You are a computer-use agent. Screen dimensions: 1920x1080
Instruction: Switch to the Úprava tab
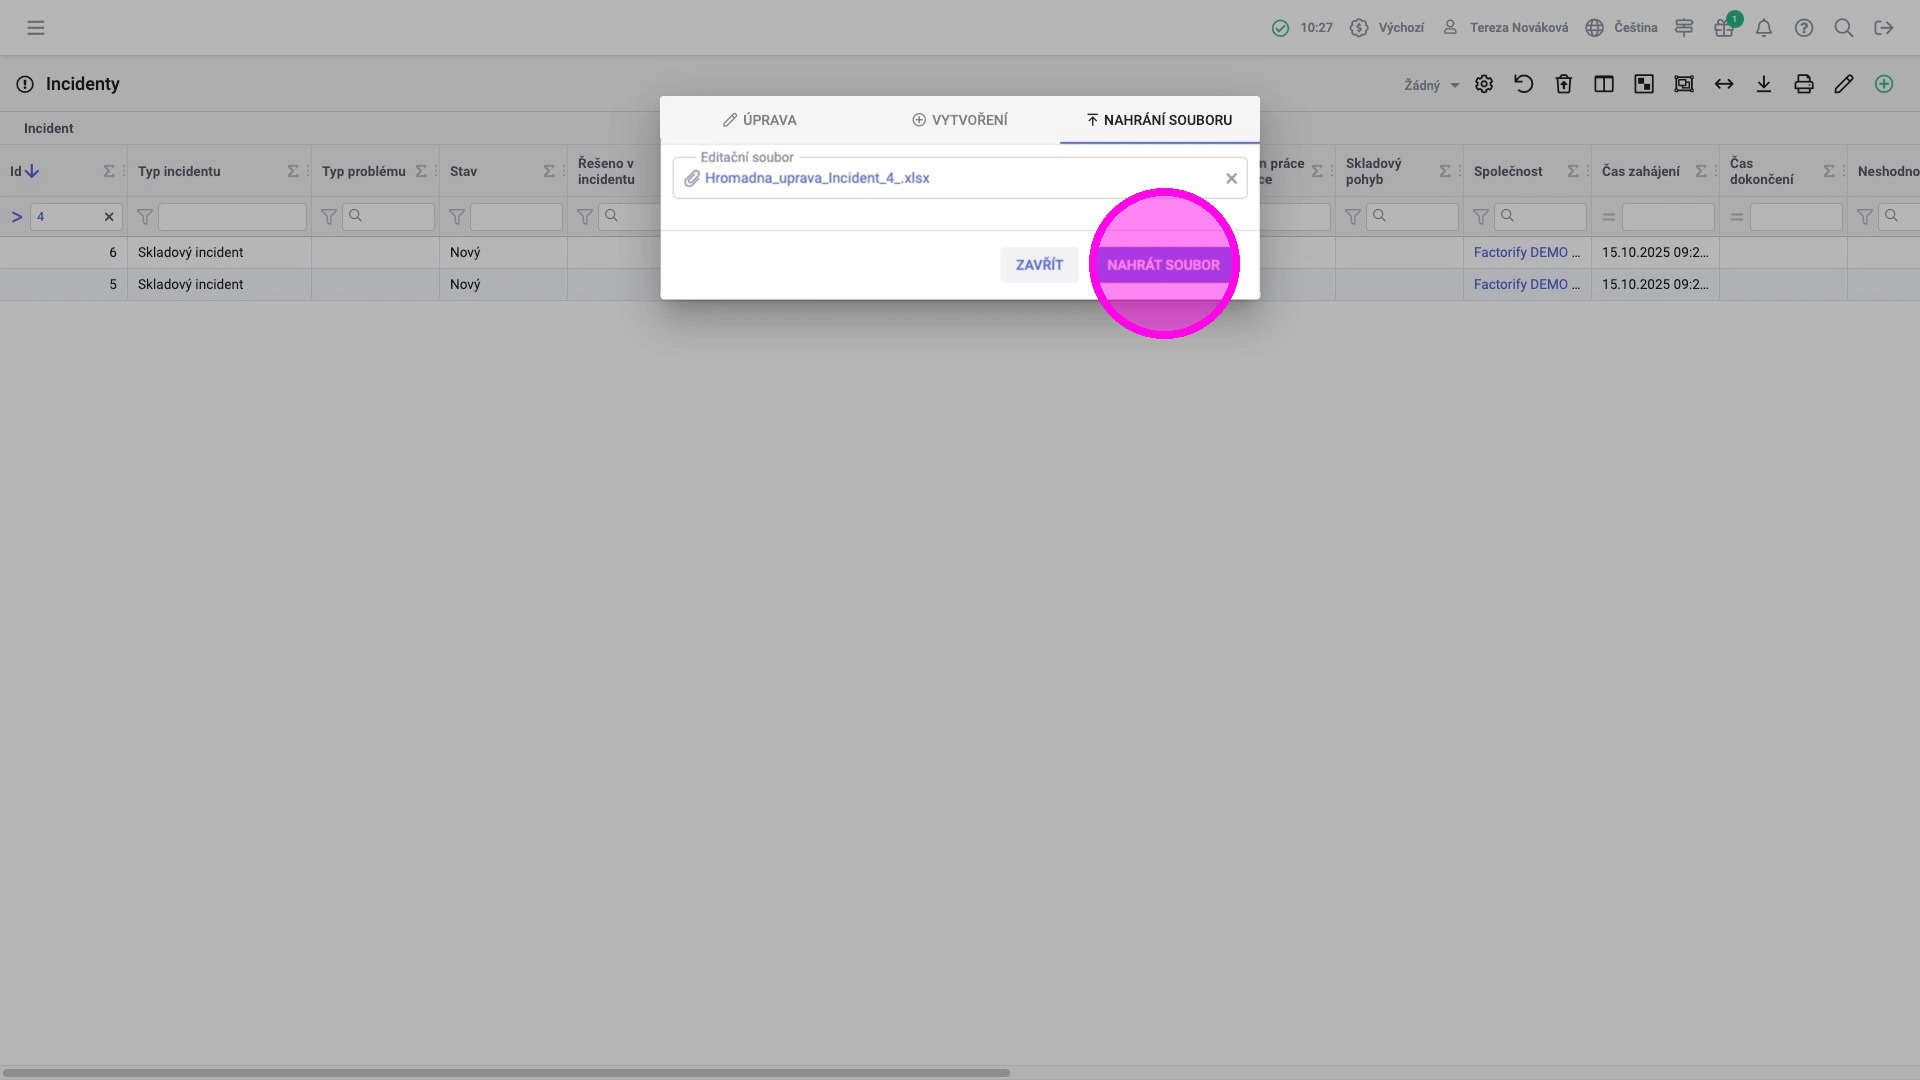tap(760, 120)
